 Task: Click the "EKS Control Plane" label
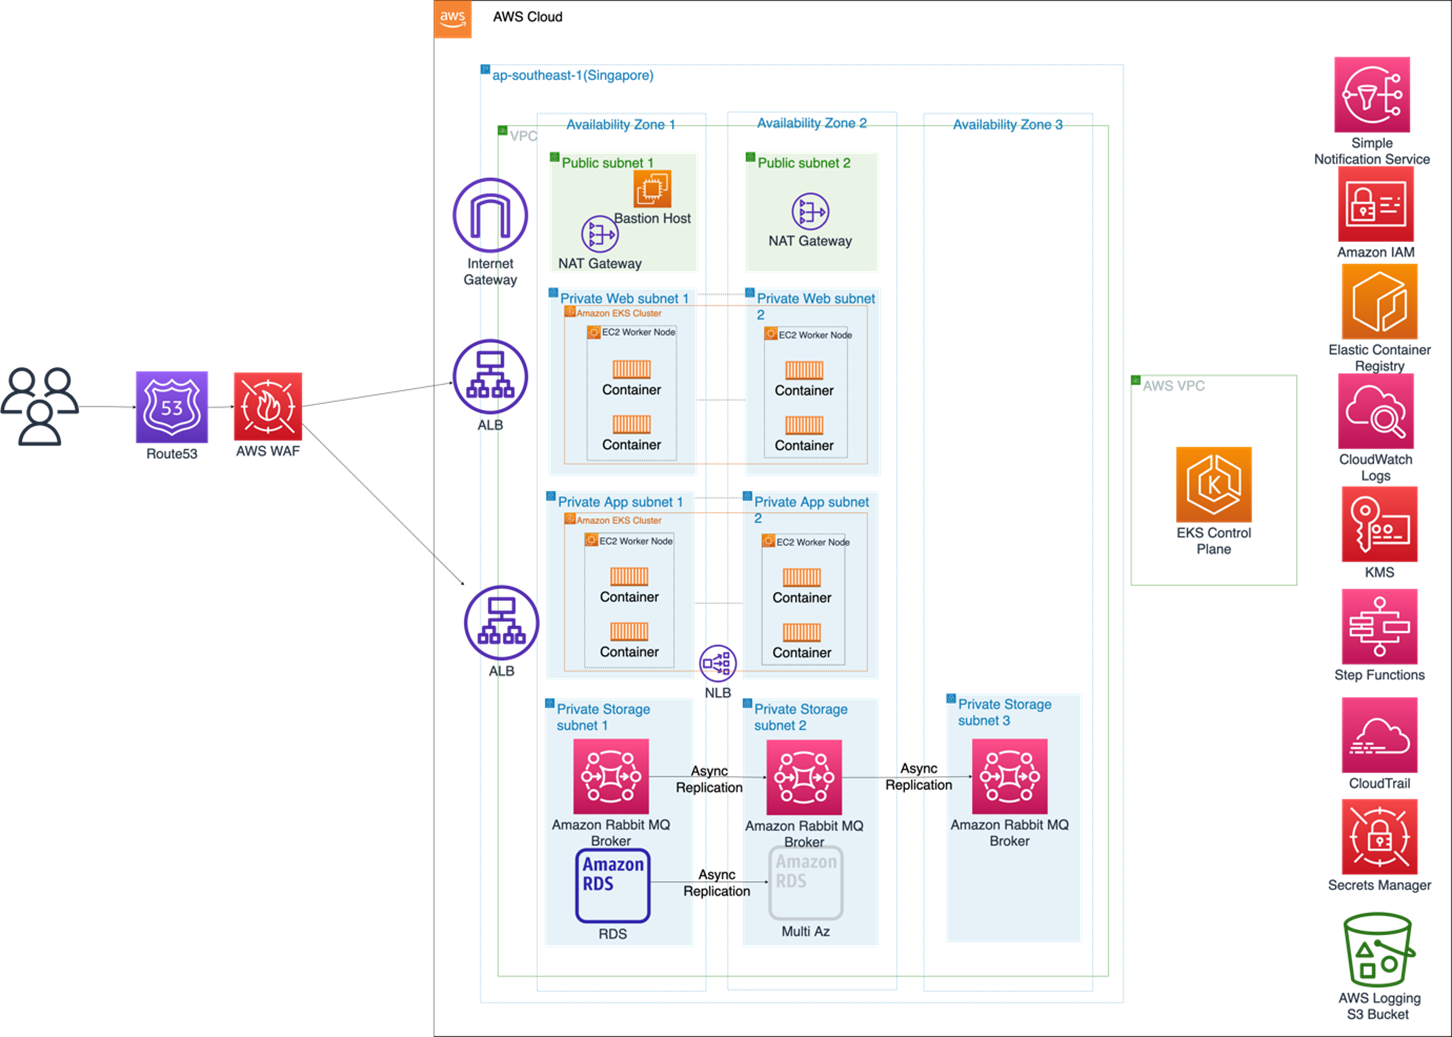point(1214,541)
